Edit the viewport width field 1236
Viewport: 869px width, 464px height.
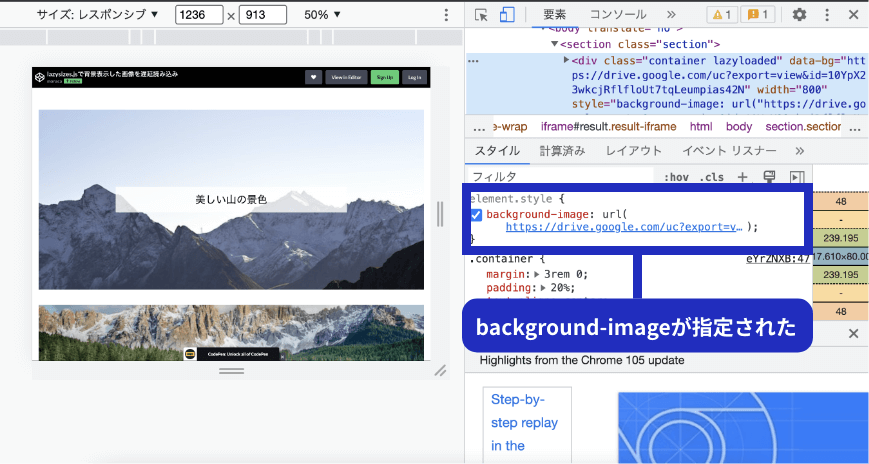point(199,15)
